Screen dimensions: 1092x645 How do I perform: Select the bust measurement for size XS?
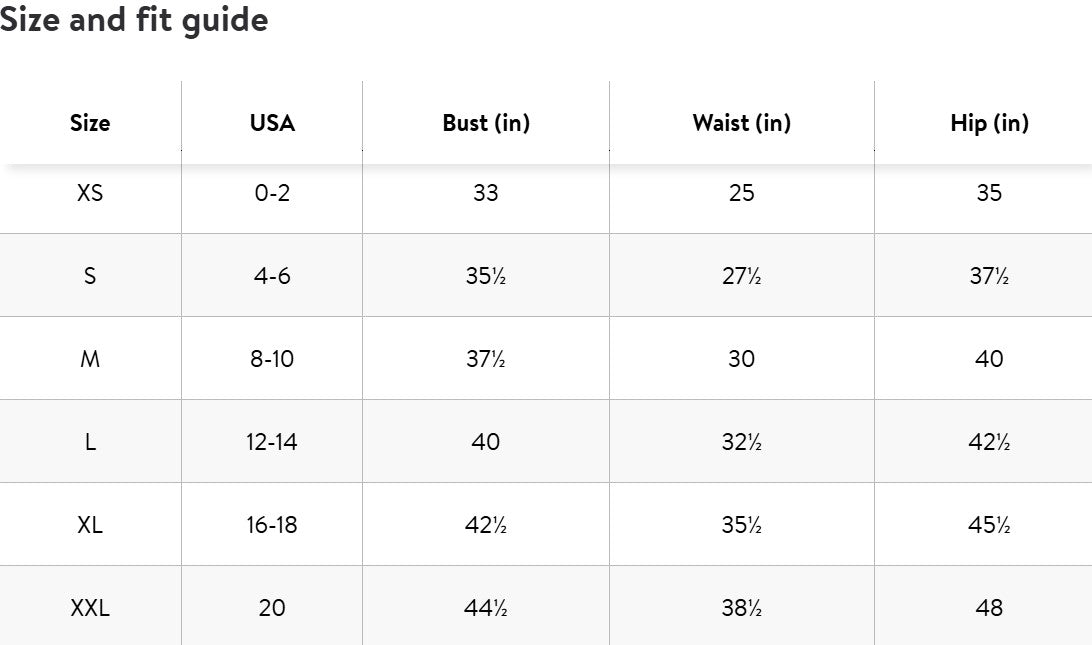pyautogui.click(x=486, y=193)
